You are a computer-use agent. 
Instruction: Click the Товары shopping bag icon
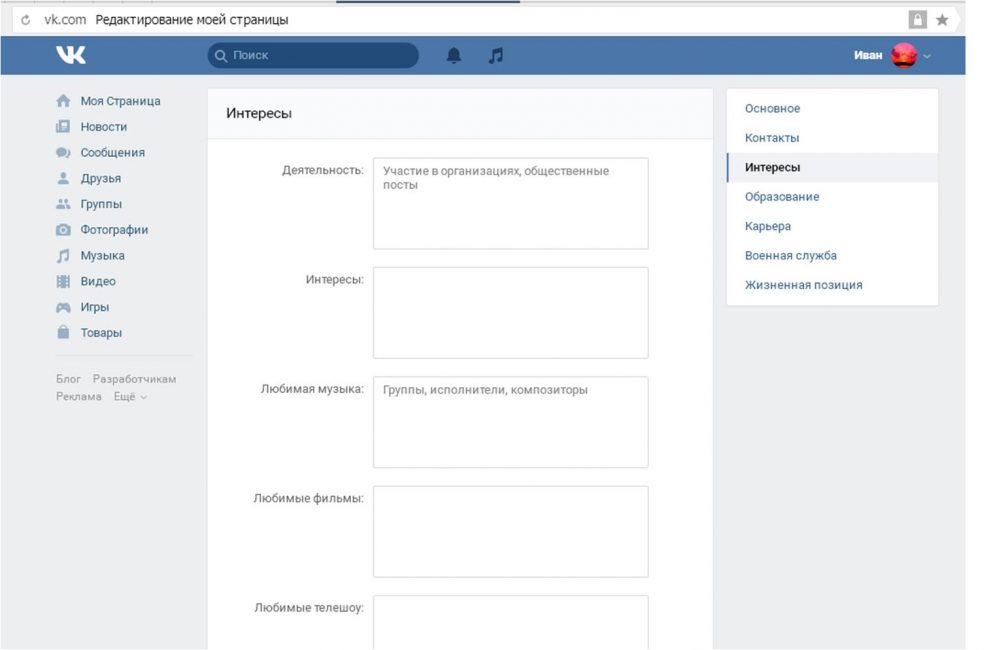pyautogui.click(x=63, y=333)
